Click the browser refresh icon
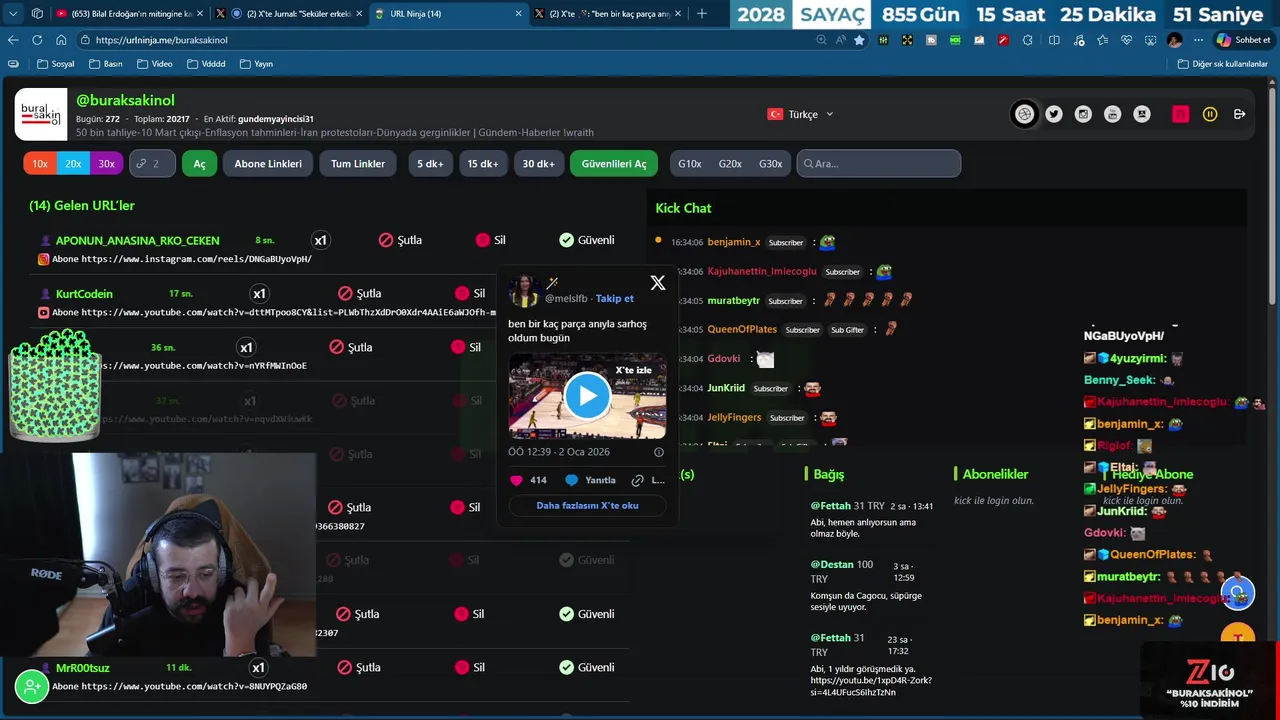Viewport: 1280px width, 720px height. (x=37, y=40)
